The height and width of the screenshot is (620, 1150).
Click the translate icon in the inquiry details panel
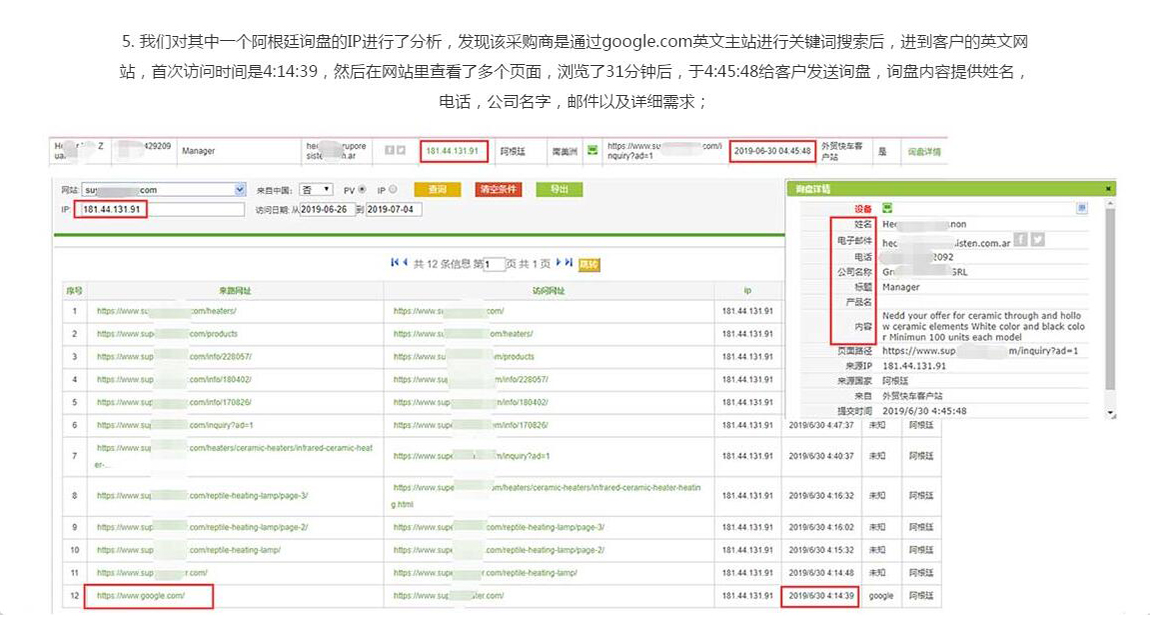tap(1081, 208)
